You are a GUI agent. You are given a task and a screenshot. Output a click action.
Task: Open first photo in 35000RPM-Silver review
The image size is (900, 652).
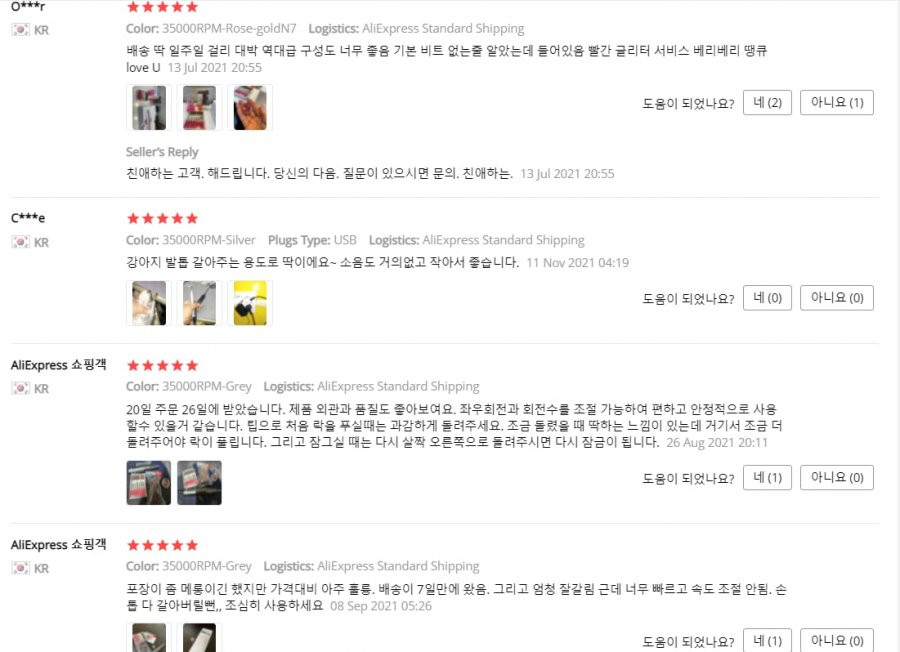pyautogui.click(x=149, y=303)
